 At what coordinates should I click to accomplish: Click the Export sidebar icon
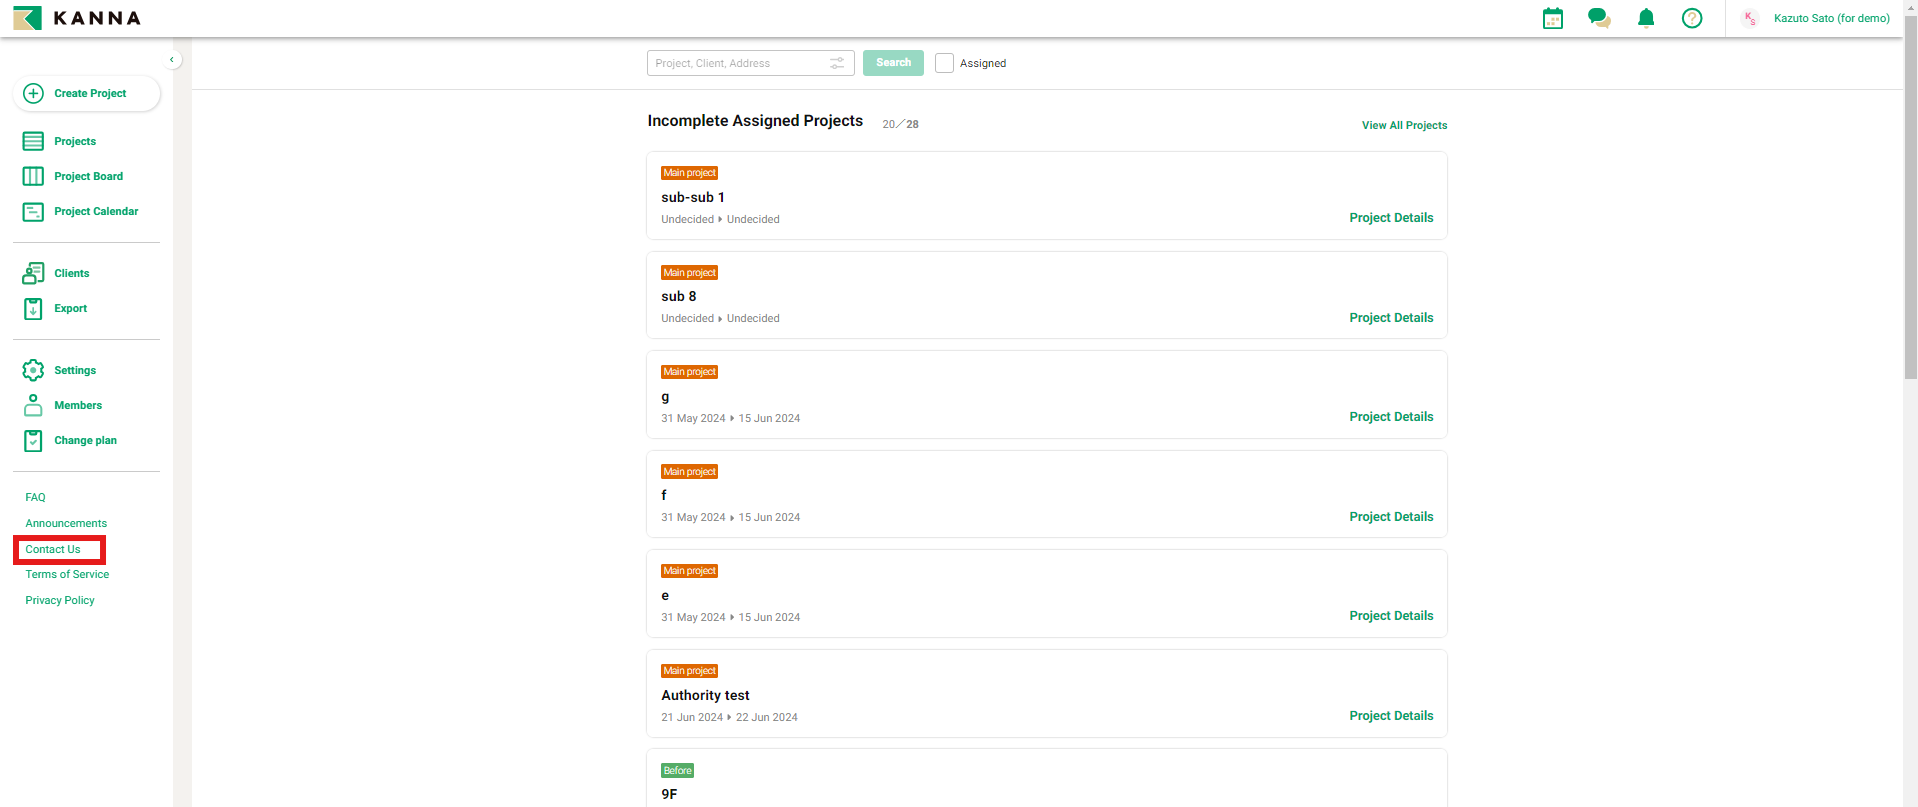pos(33,308)
